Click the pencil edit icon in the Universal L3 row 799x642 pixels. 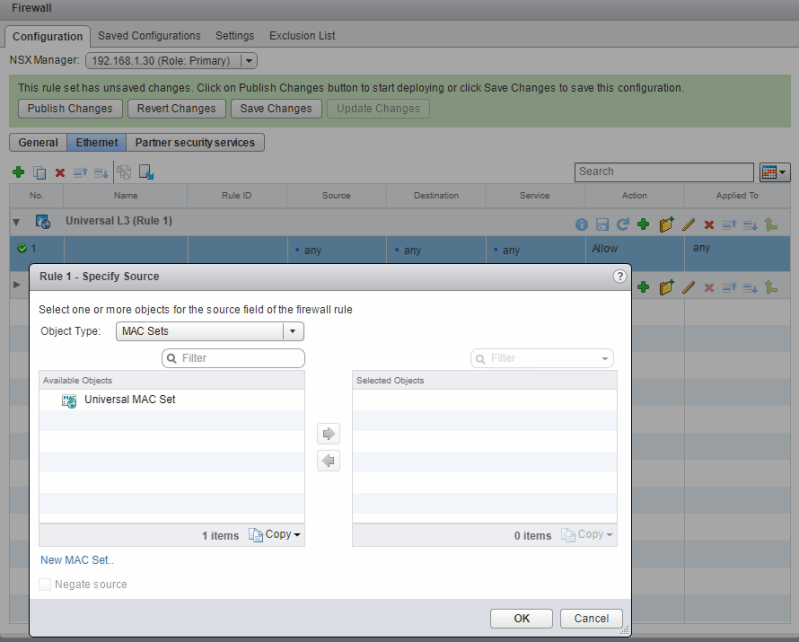click(688, 225)
